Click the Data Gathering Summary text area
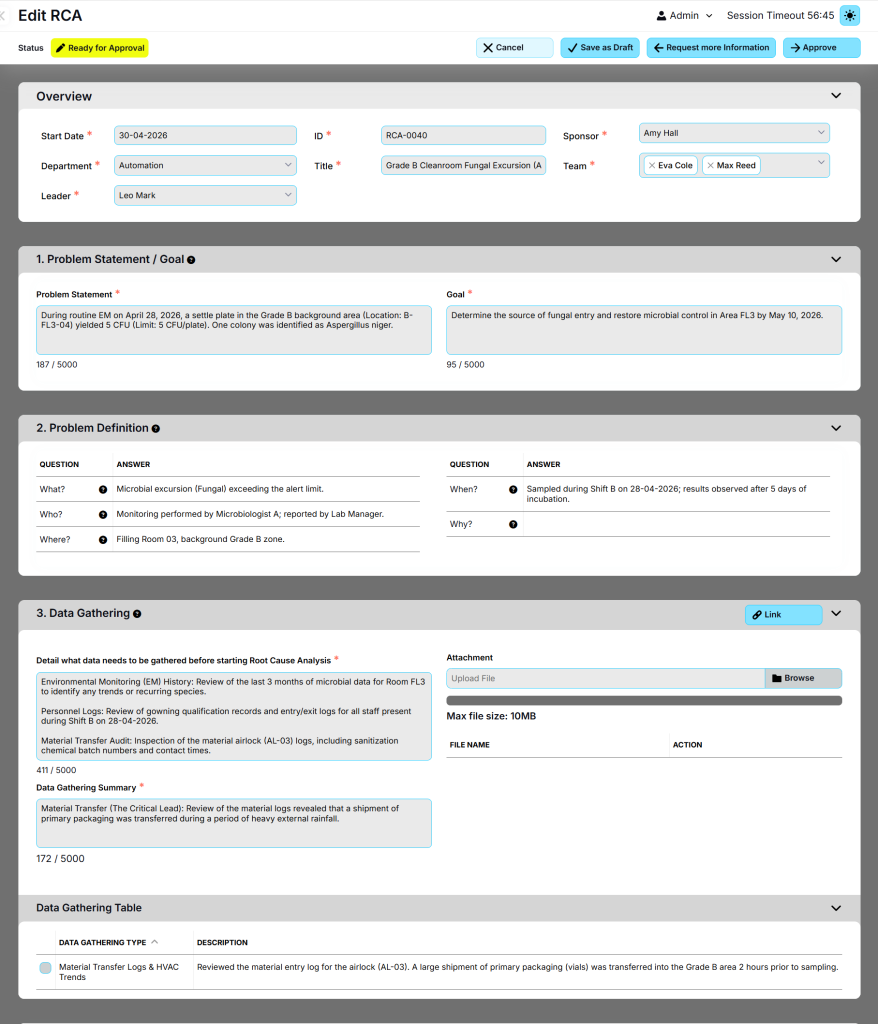This screenshot has width=878, height=1024. coord(234,823)
